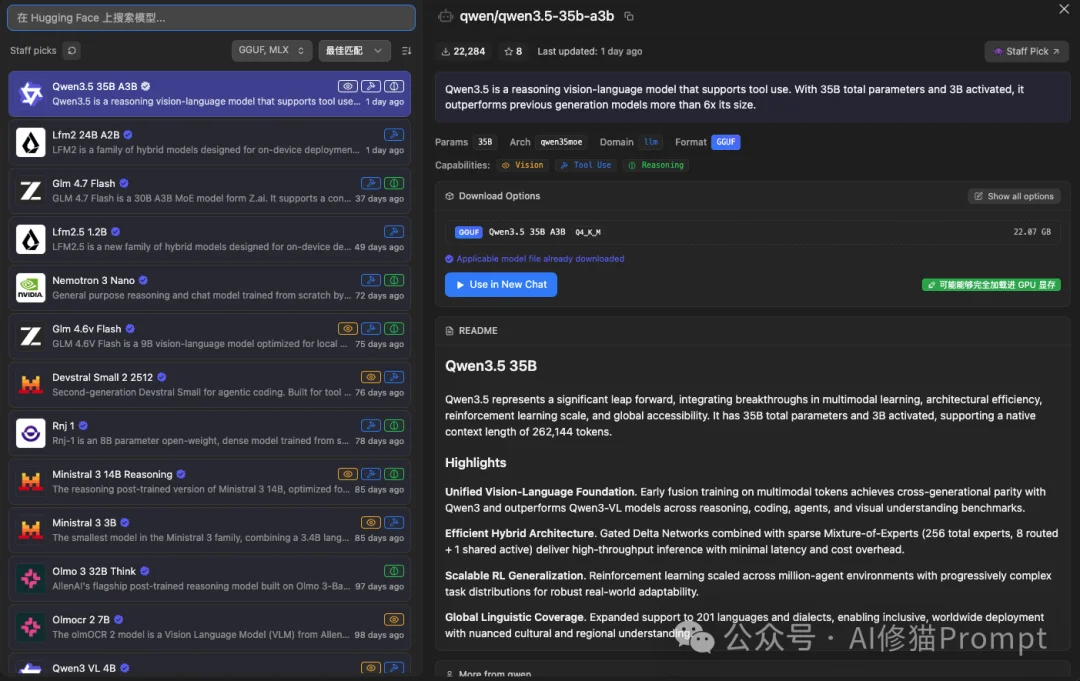This screenshot has width=1080, height=681.
Task: Click the vision eye badge on Qwen3.5 35B A3B
Action: tap(347, 87)
